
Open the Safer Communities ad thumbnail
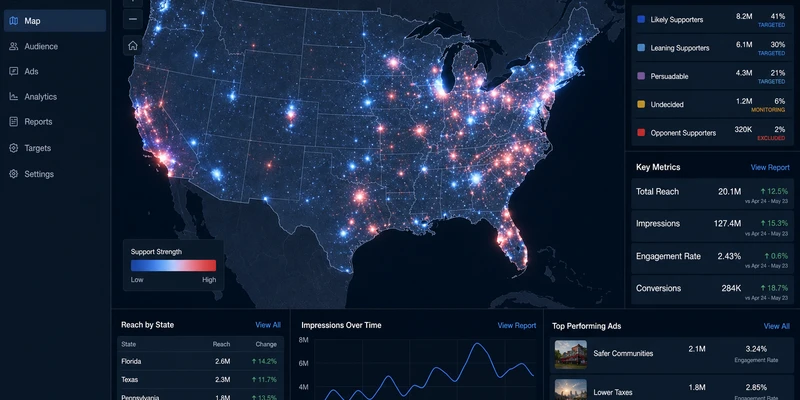tap(570, 354)
